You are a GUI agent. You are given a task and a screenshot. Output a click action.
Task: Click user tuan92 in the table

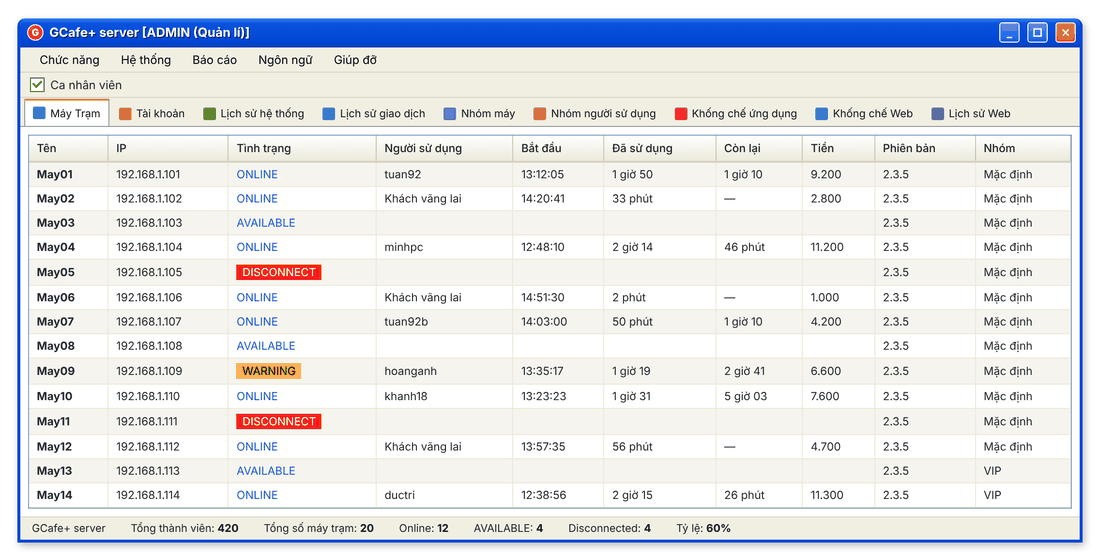[x=403, y=174]
